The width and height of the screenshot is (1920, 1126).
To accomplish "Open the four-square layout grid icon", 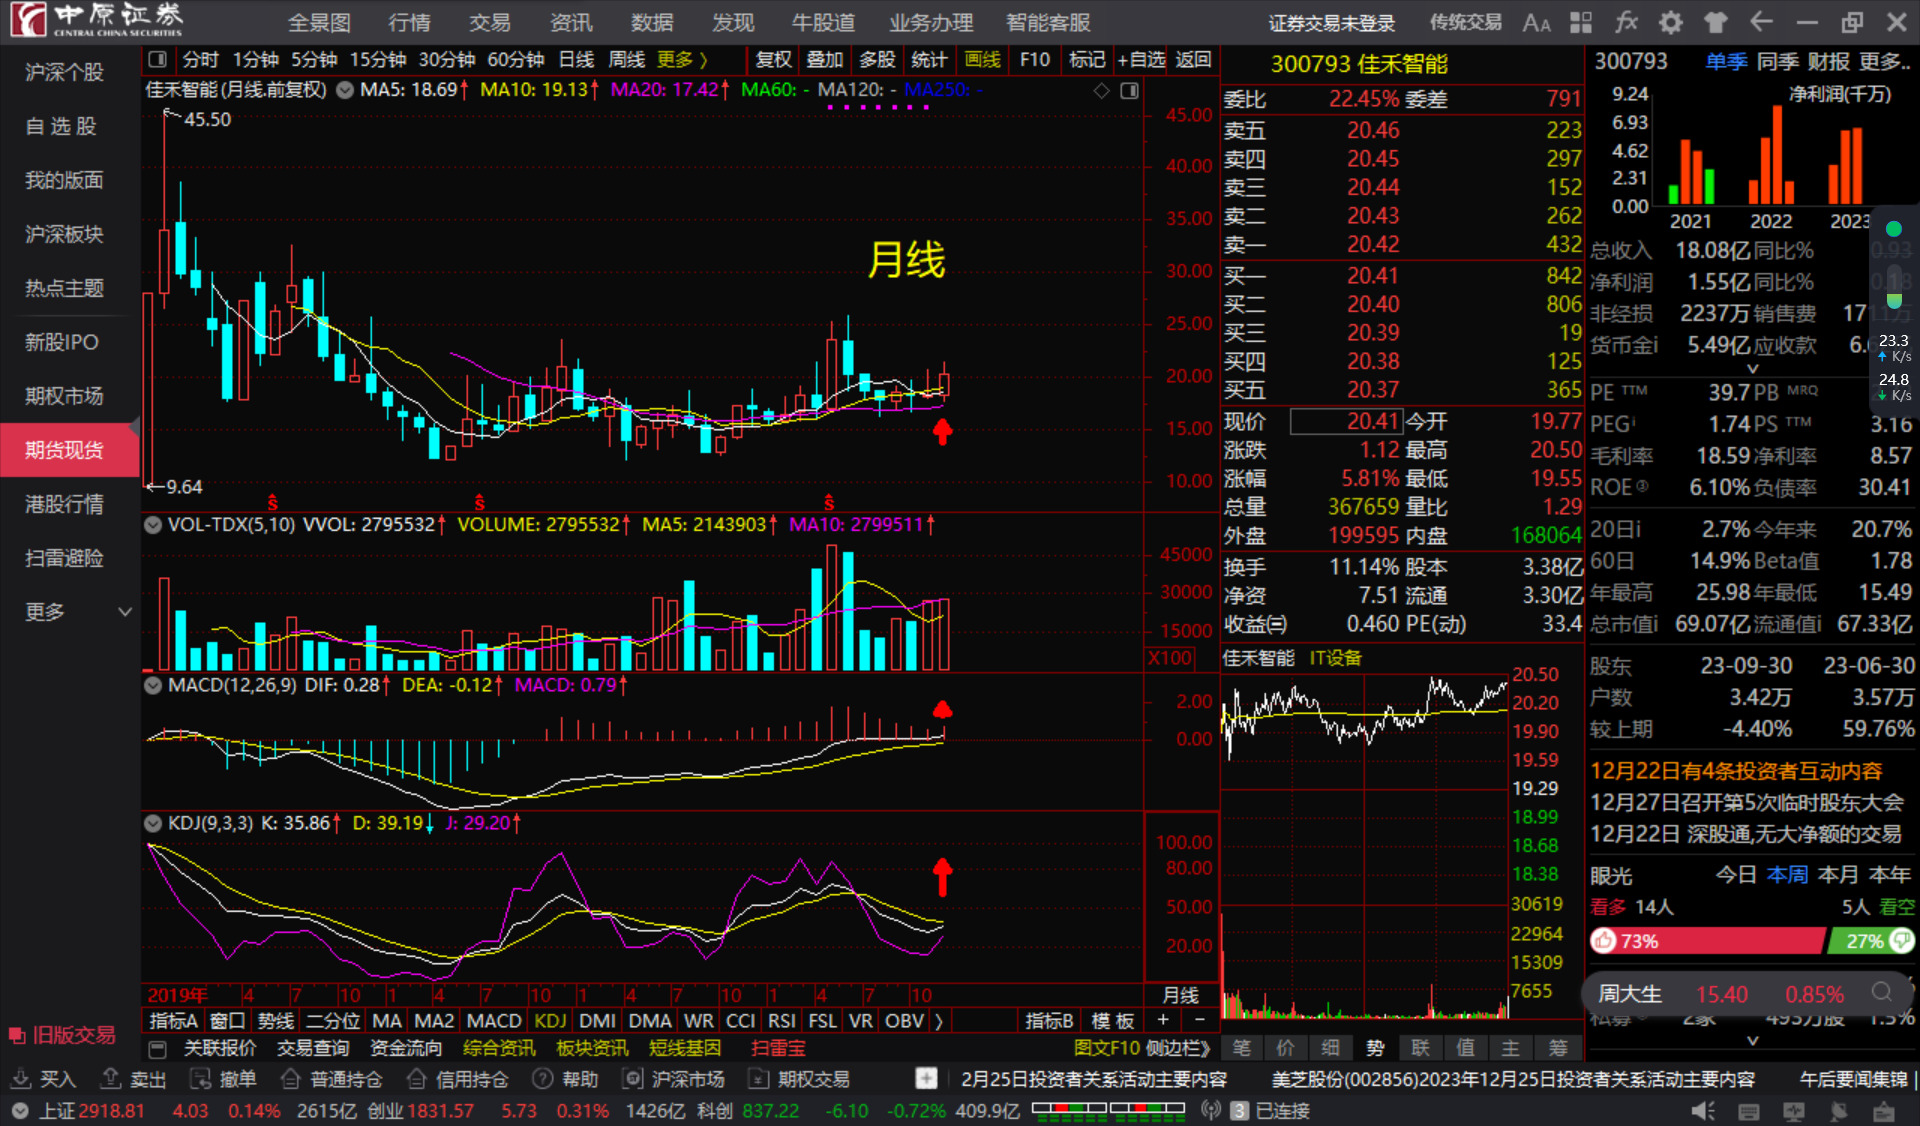I will [1581, 23].
